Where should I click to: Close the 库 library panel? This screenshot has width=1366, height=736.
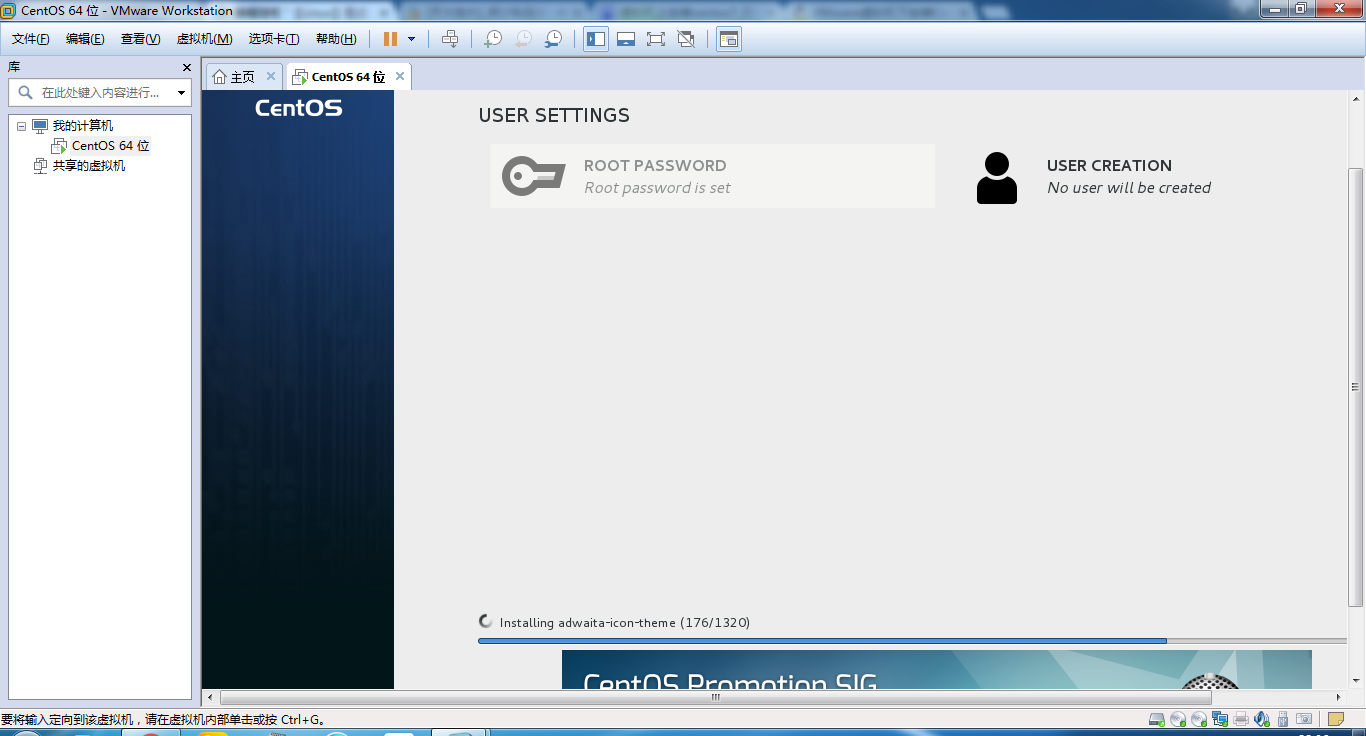tap(186, 67)
